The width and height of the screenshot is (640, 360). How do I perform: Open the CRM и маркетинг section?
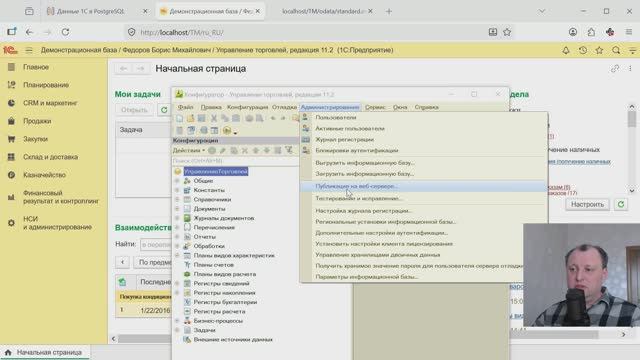(50, 103)
